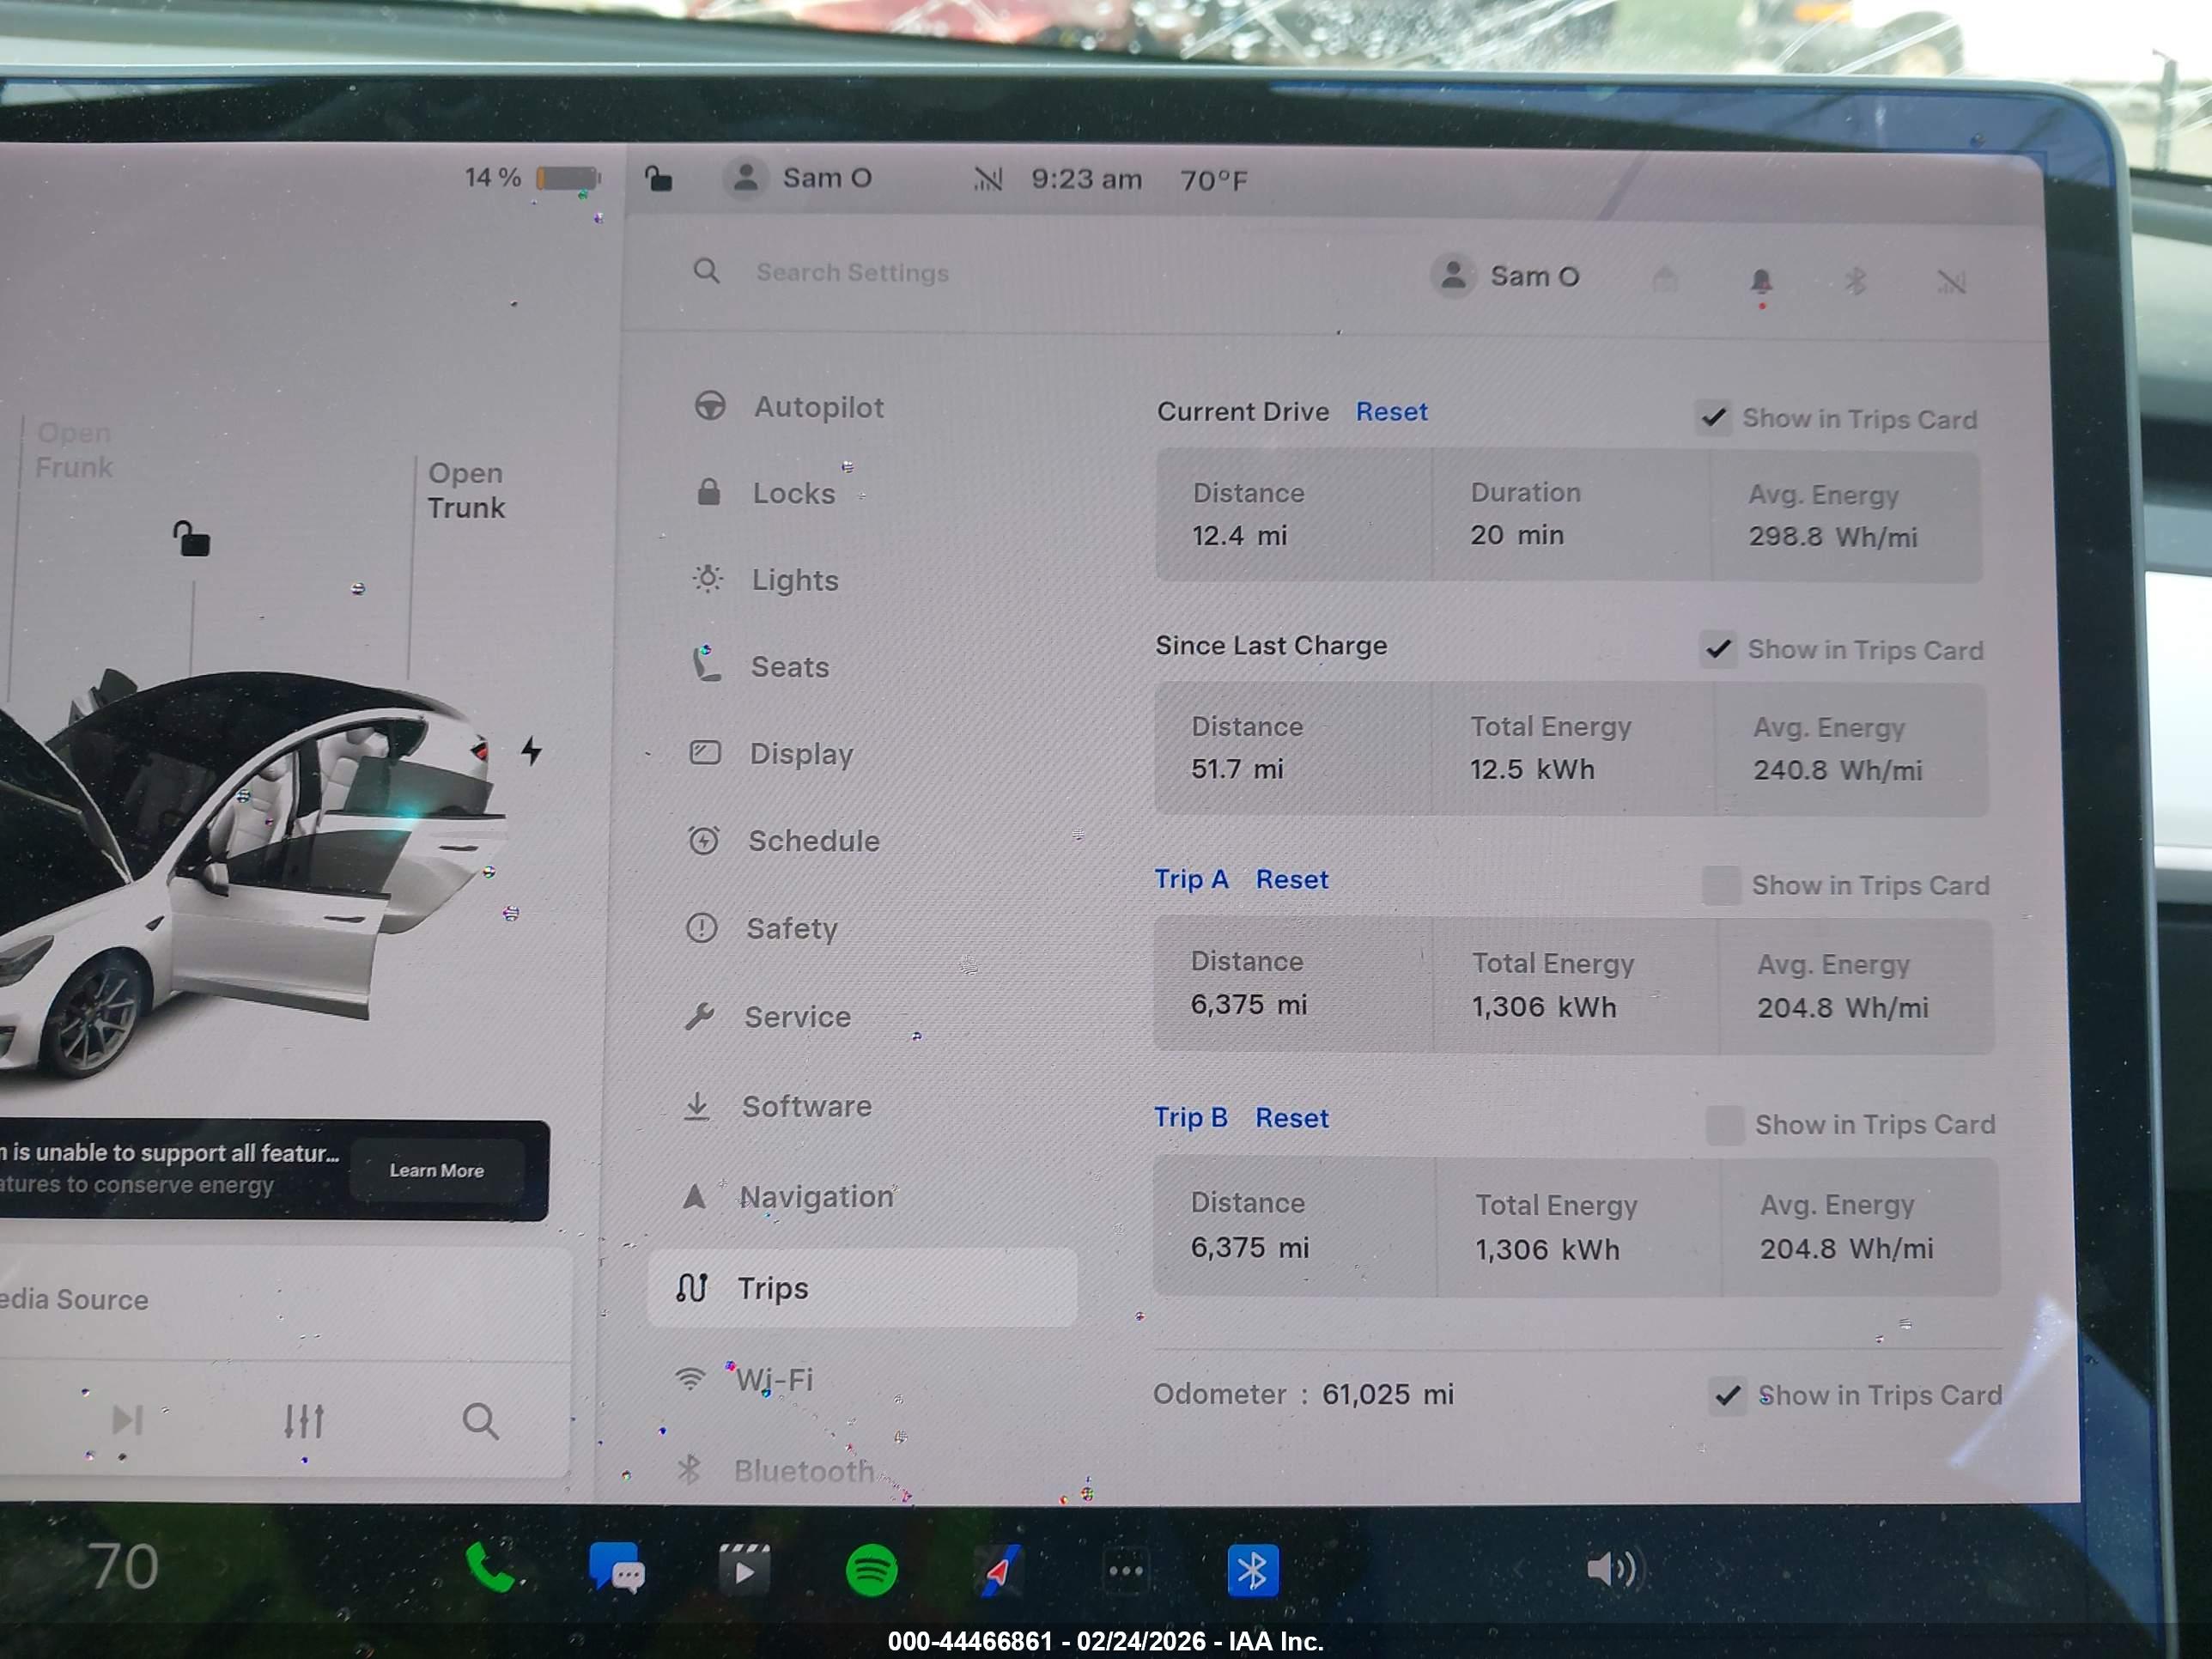Open the all-apps three dots launcher
Image resolution: width=2212 pixels, height=1659 pixels.
click(1126, 1571)
